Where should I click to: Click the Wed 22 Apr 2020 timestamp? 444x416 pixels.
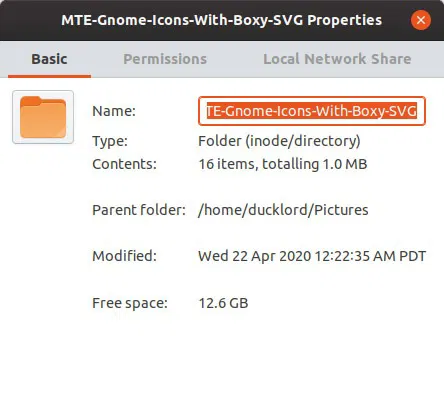pyautogui.click(x=312, y=256)
